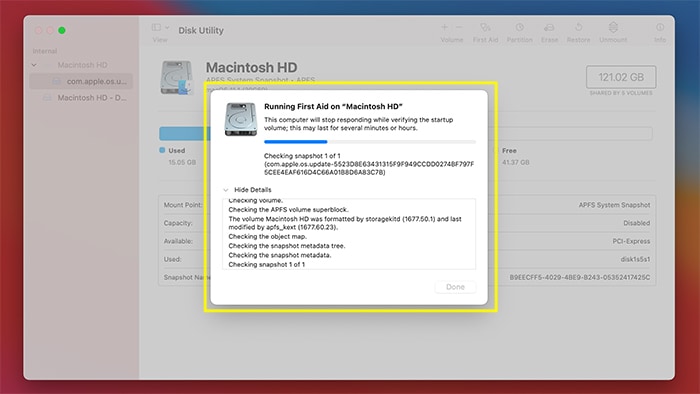This screenshot has width=700, height=394.
Task: Collapse the Macintosh HD sidebar tree chevron
Action: point(34,65)
